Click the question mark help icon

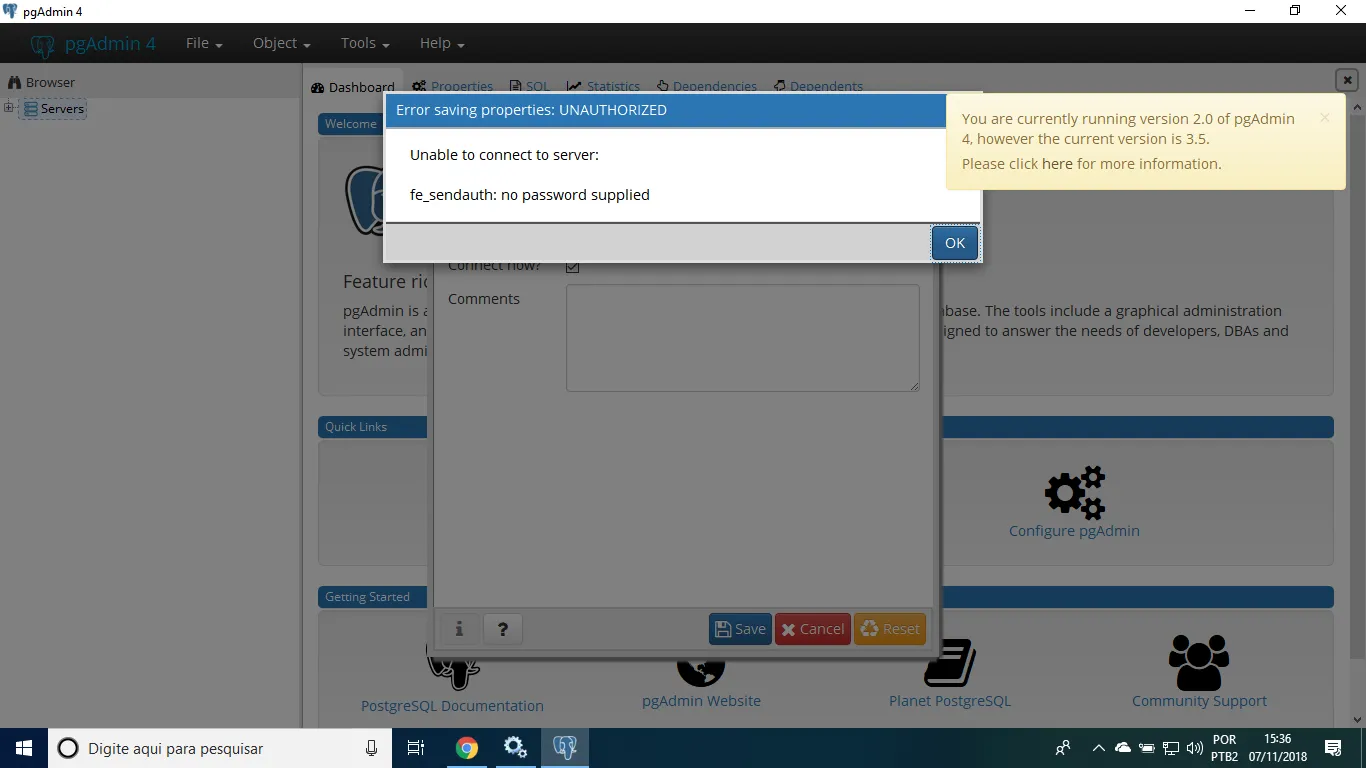(x=503, y=629)
